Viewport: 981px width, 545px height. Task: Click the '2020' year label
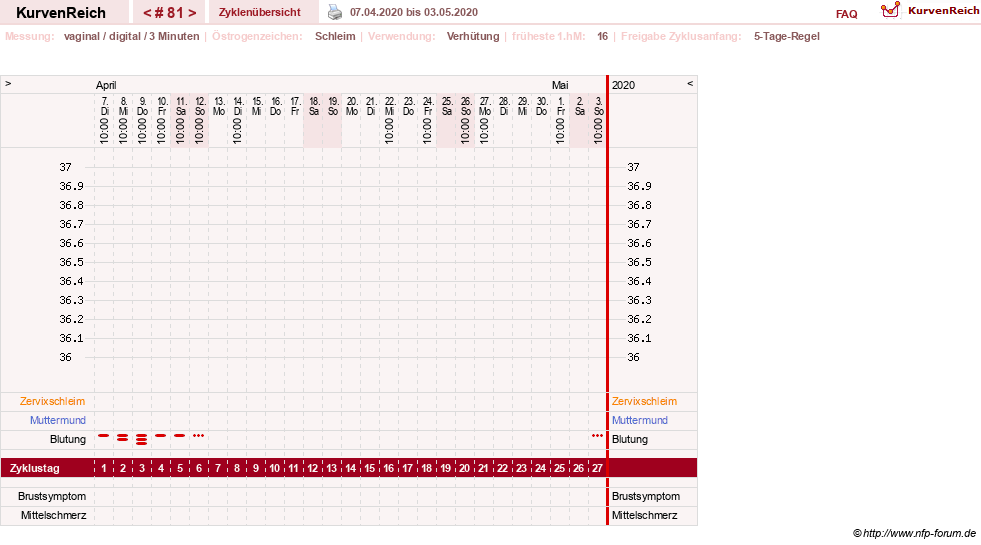623,85
